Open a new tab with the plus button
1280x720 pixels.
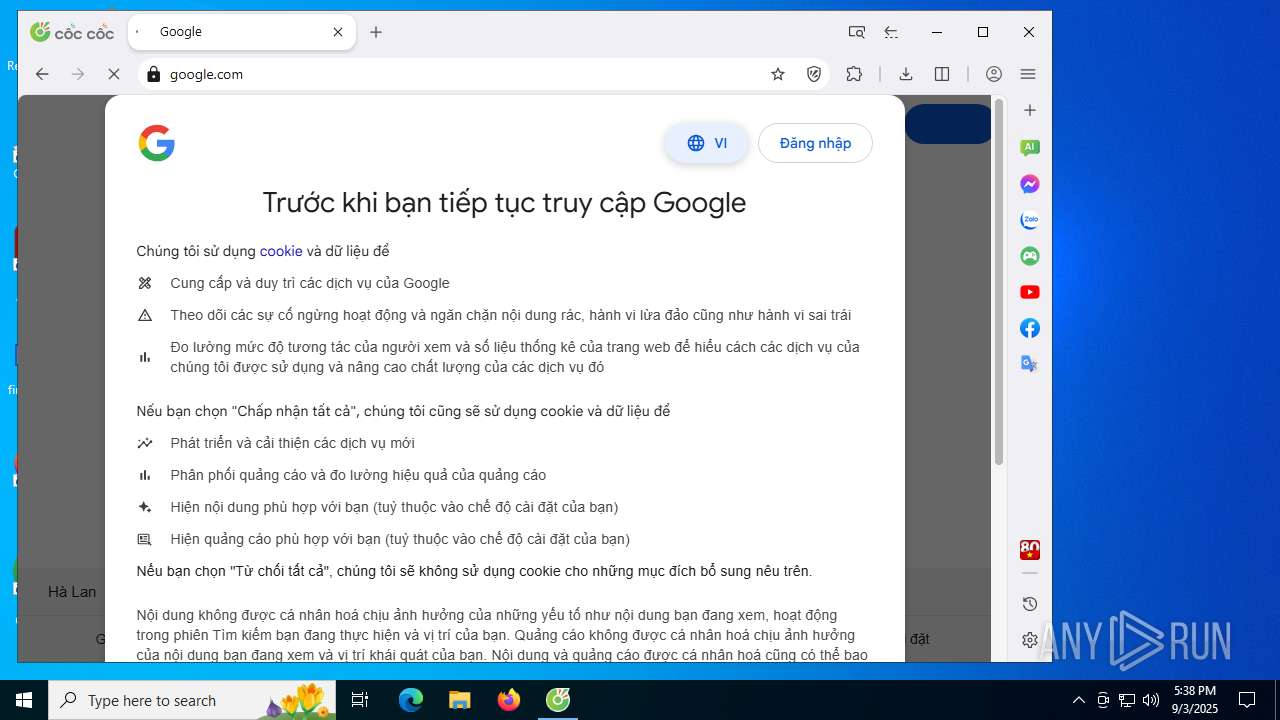(376, 32)
